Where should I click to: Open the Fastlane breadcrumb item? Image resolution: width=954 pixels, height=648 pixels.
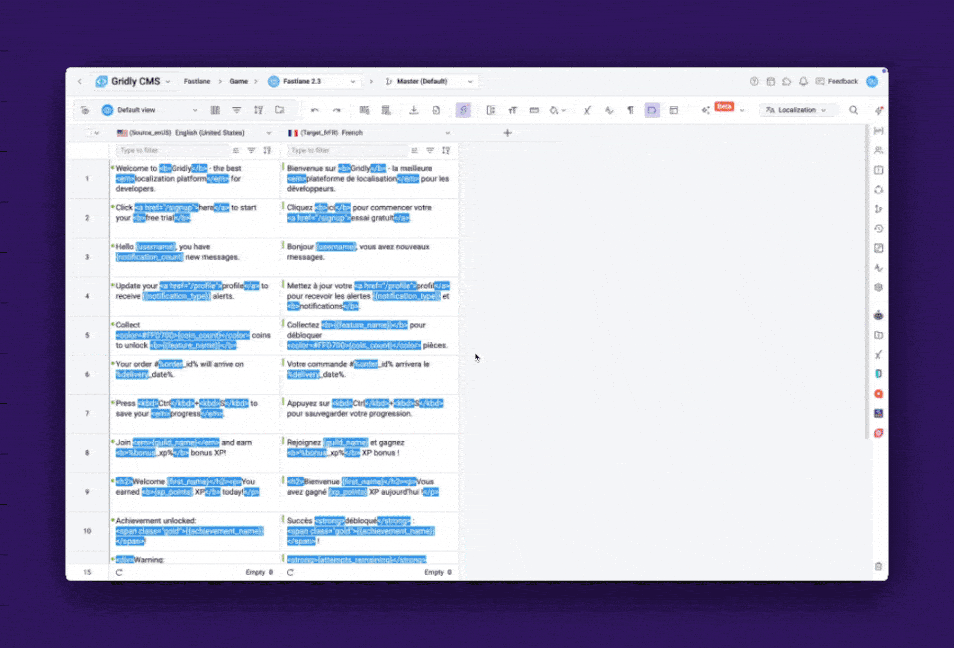click(x=196, y=81)
